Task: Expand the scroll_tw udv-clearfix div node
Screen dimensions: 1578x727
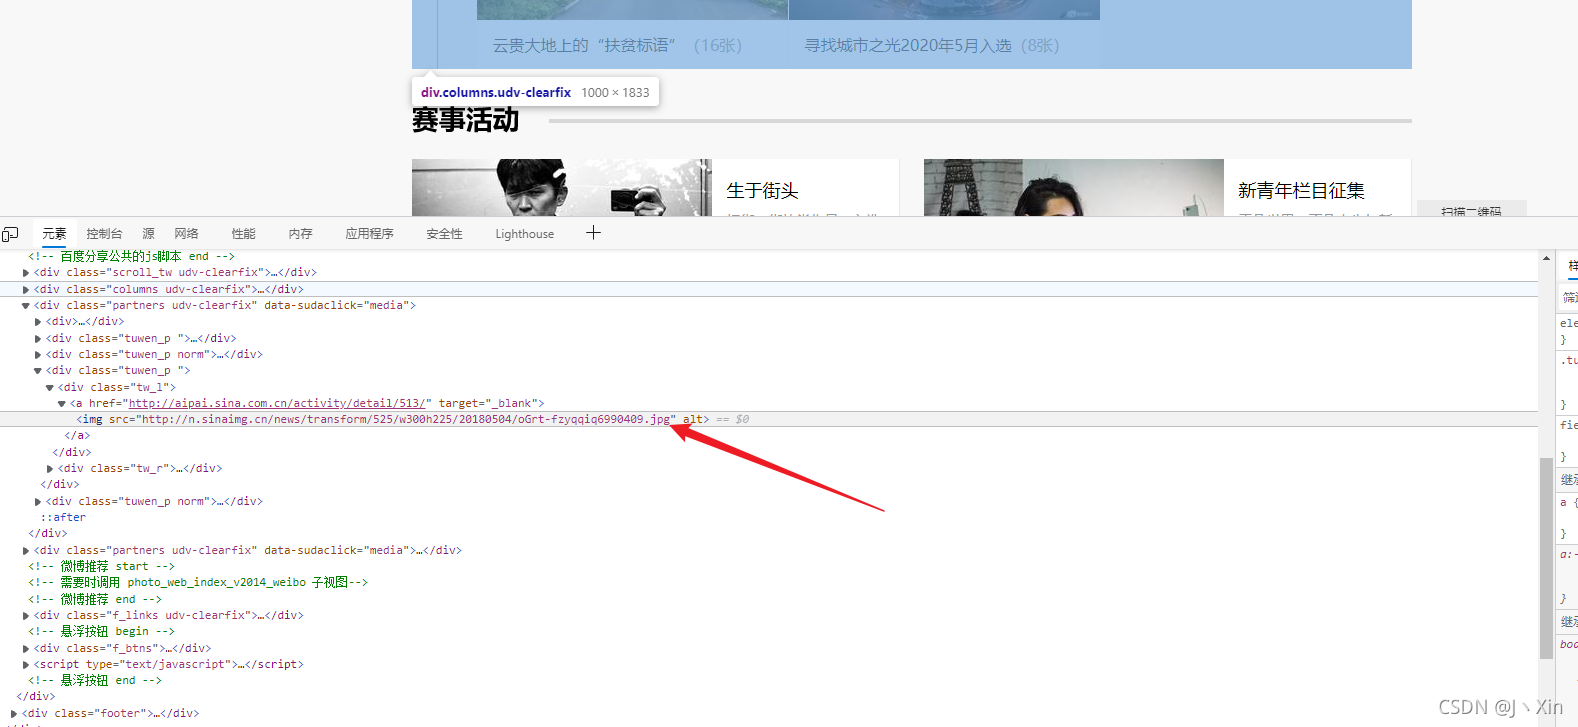Action: [26, 272]
